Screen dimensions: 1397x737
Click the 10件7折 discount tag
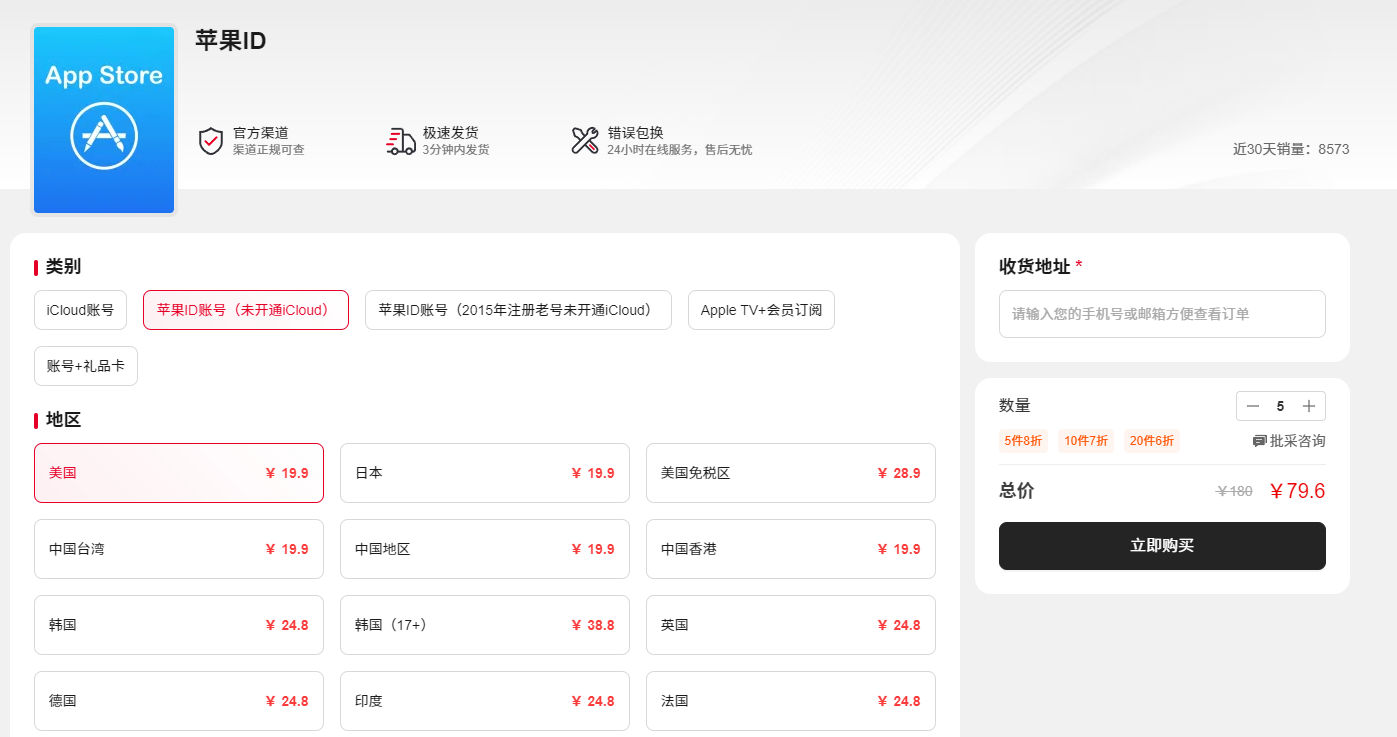[1086, 441]
